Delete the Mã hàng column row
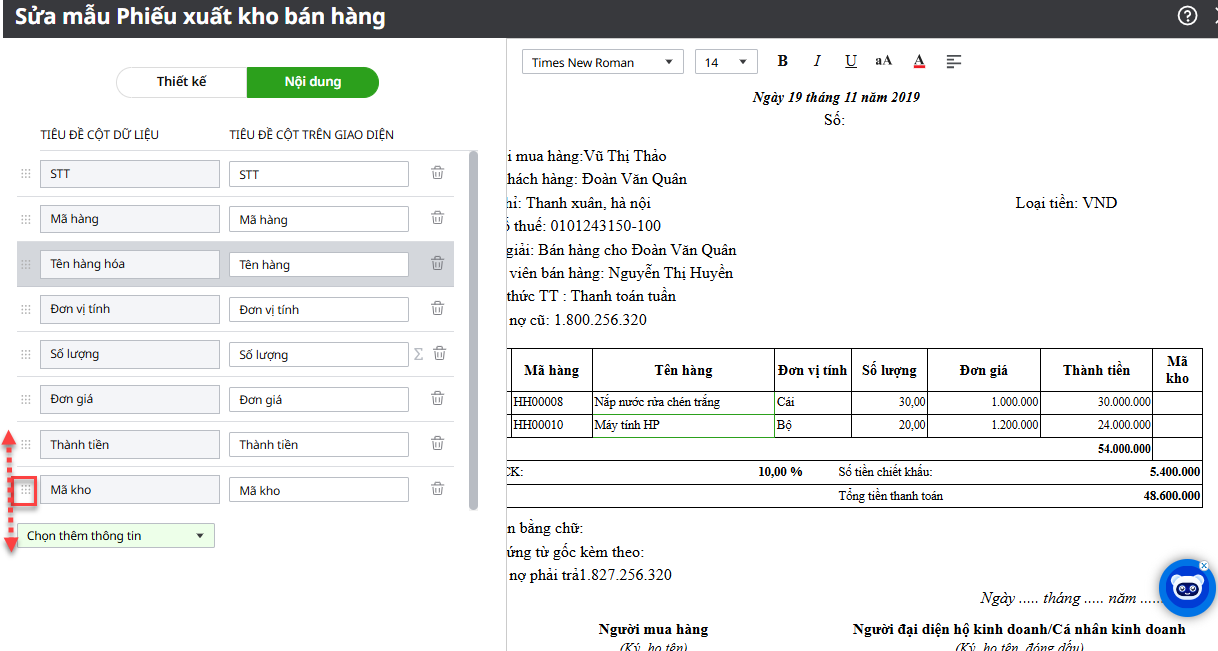1218x651 pixels. point(437,218)
